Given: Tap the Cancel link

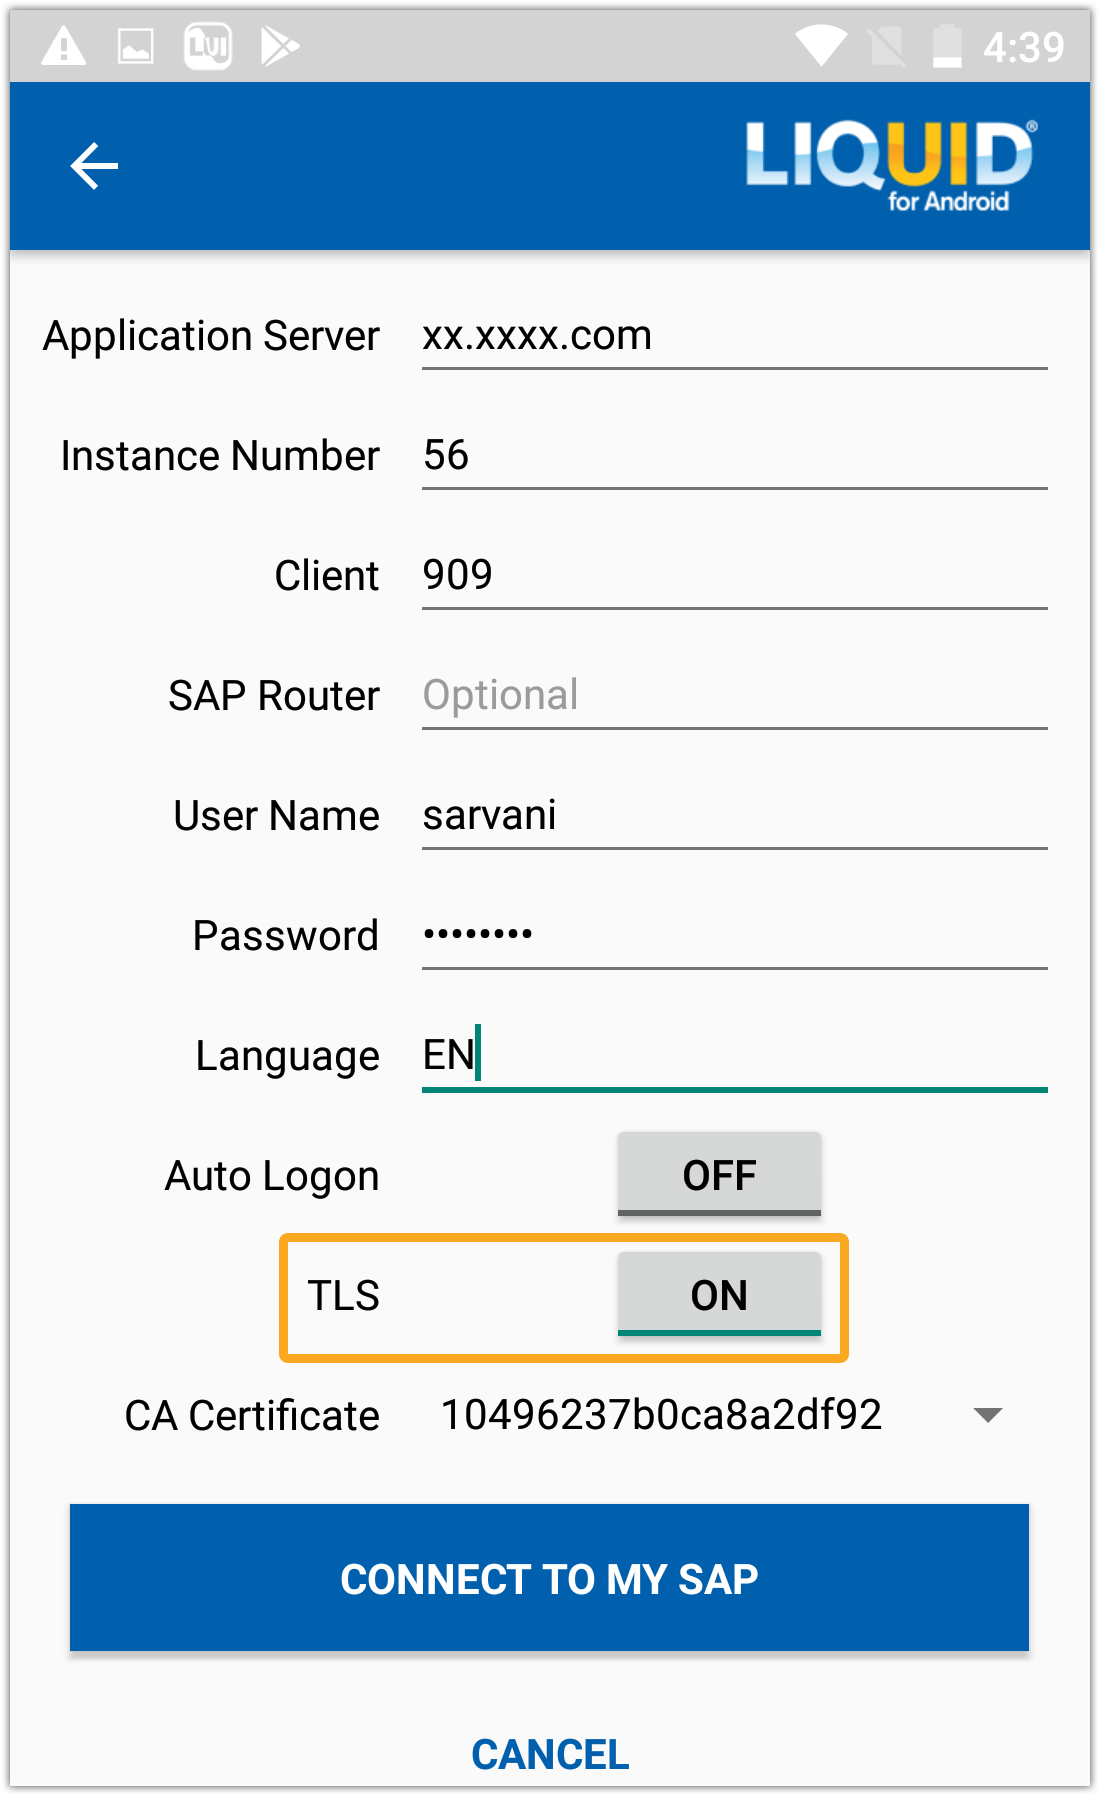Looking at the screenshot, I should pyautogui.click(x=550, y=1754).
